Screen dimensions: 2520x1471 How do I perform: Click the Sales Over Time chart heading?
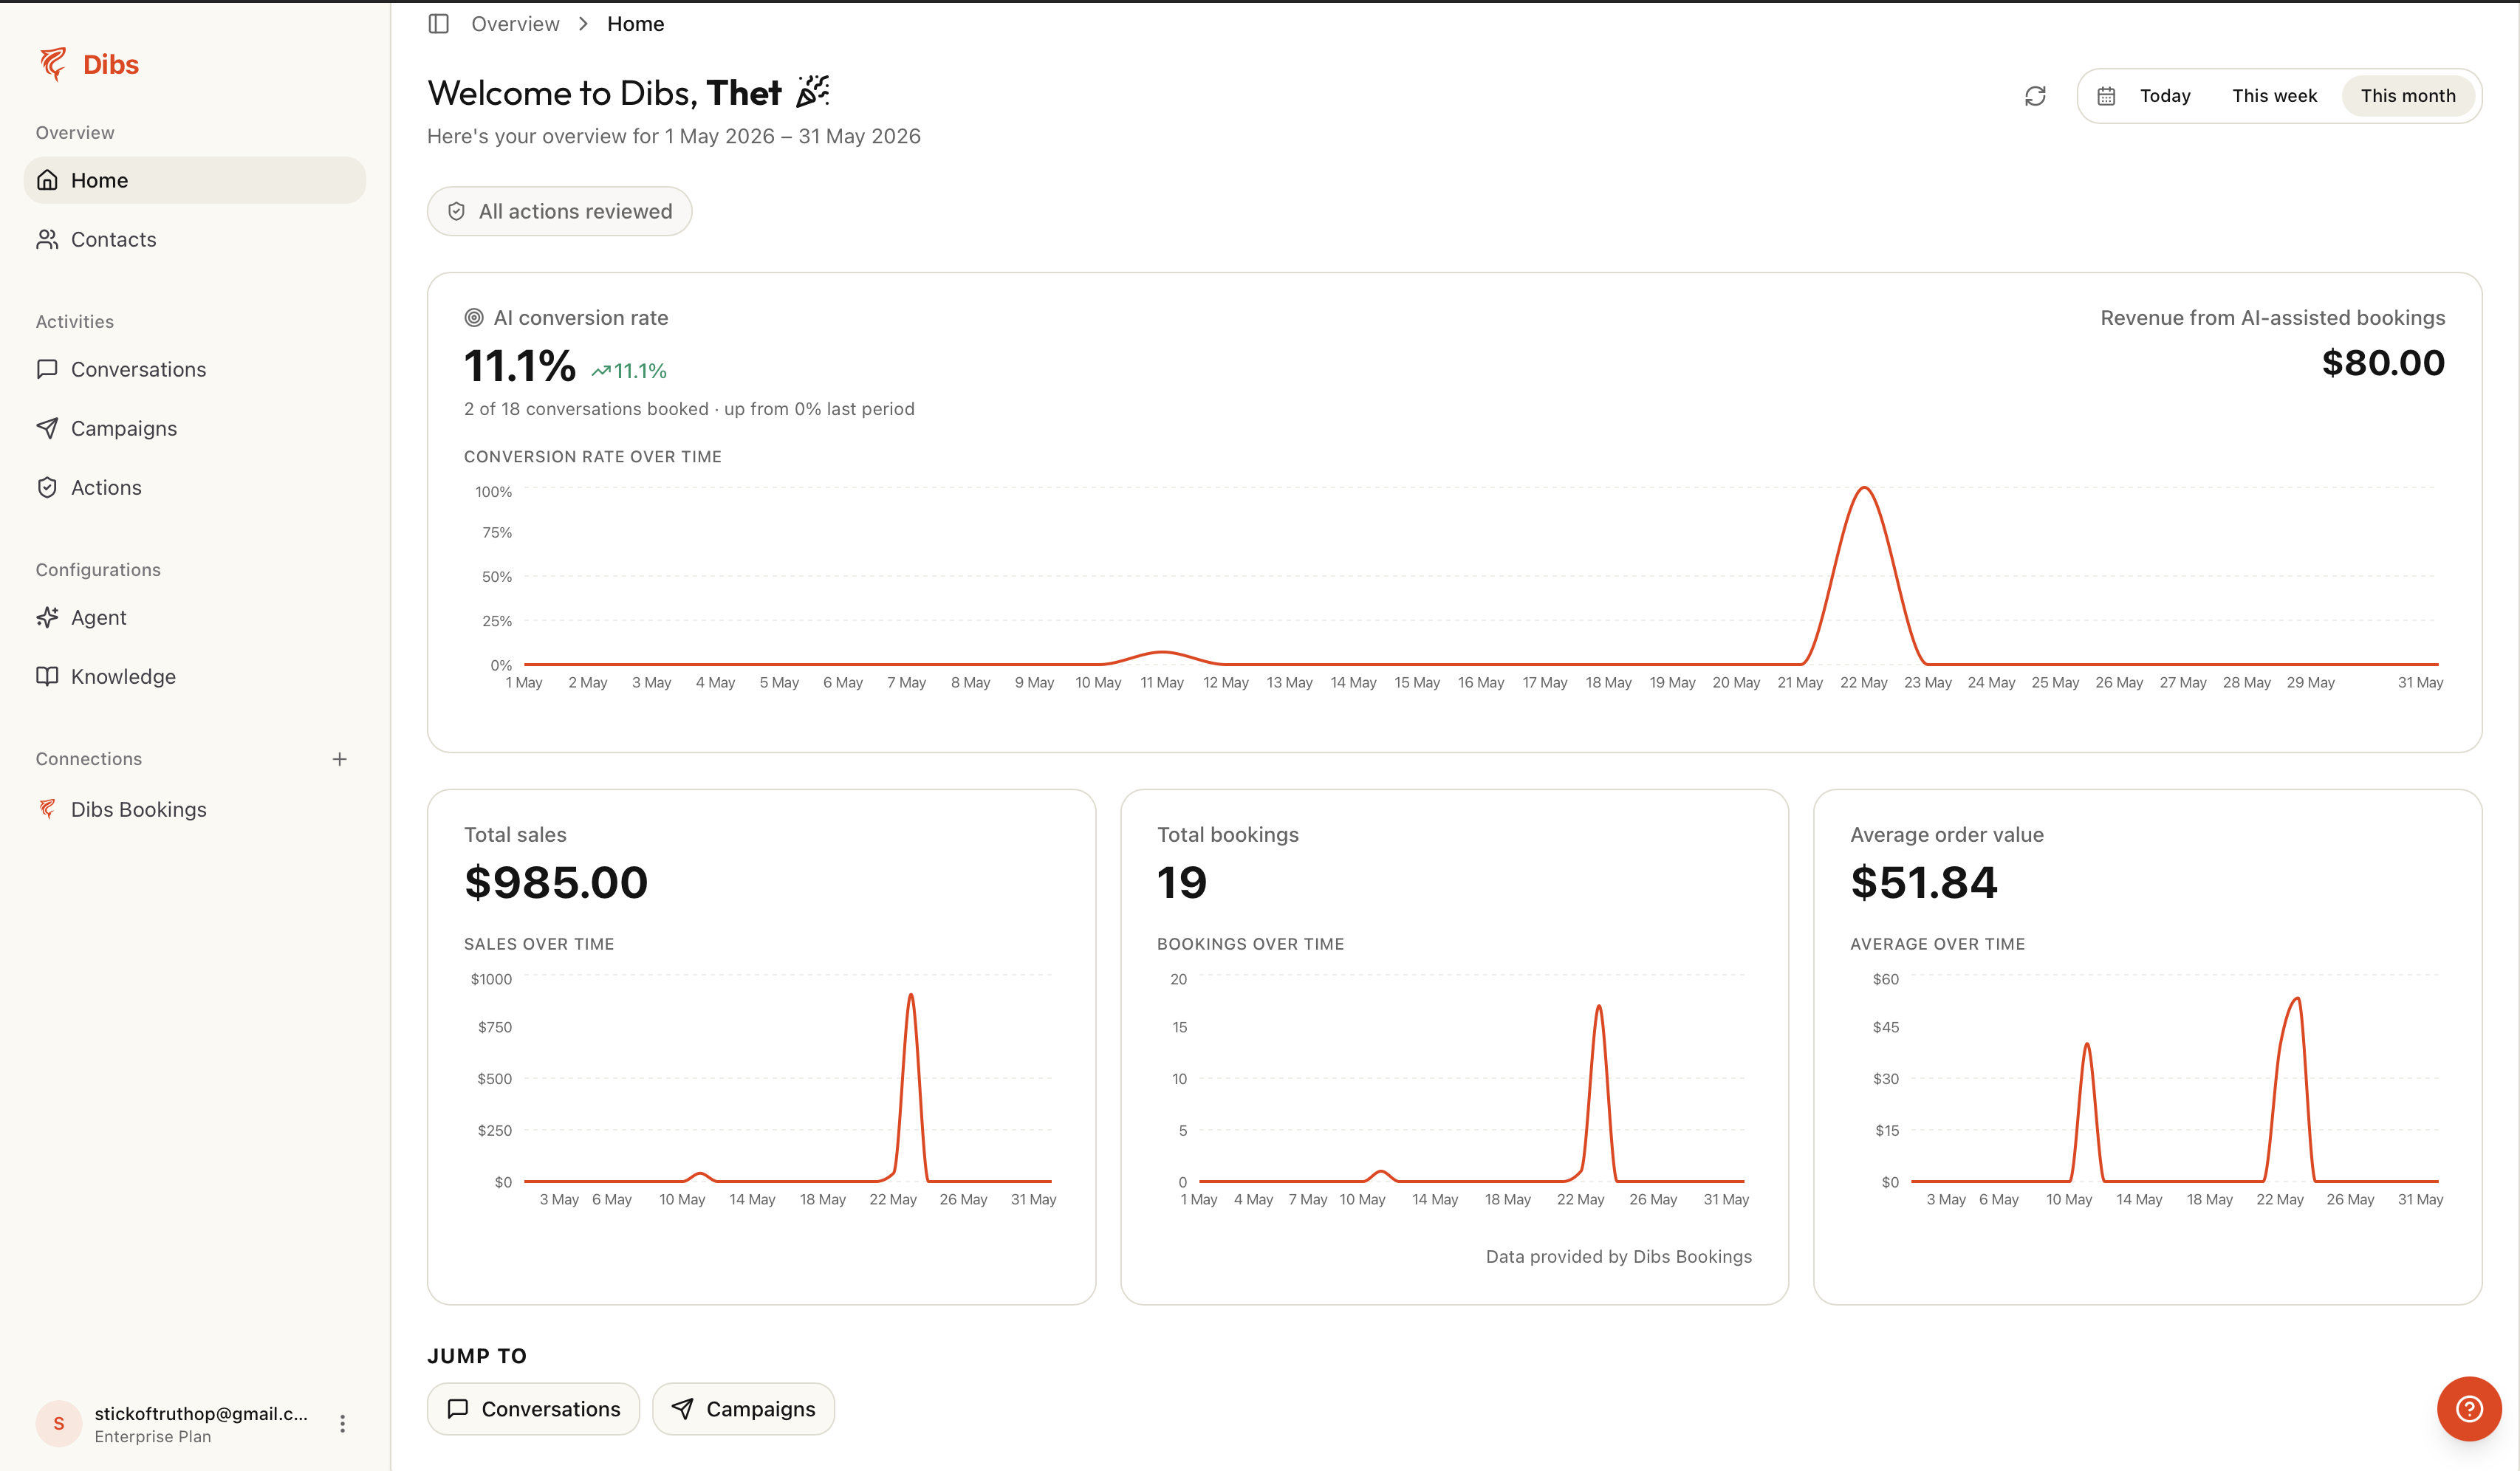[539, 944]
